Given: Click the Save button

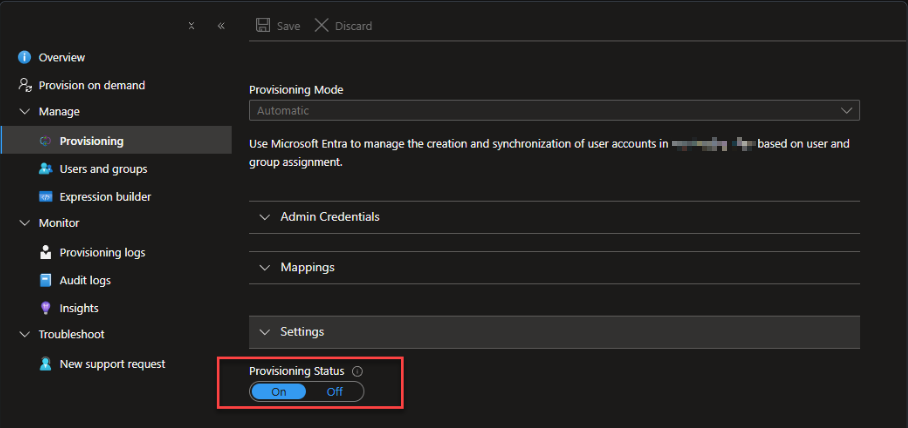Looking at the screenshot, I should pyautogui.click(x=278, y=26).
